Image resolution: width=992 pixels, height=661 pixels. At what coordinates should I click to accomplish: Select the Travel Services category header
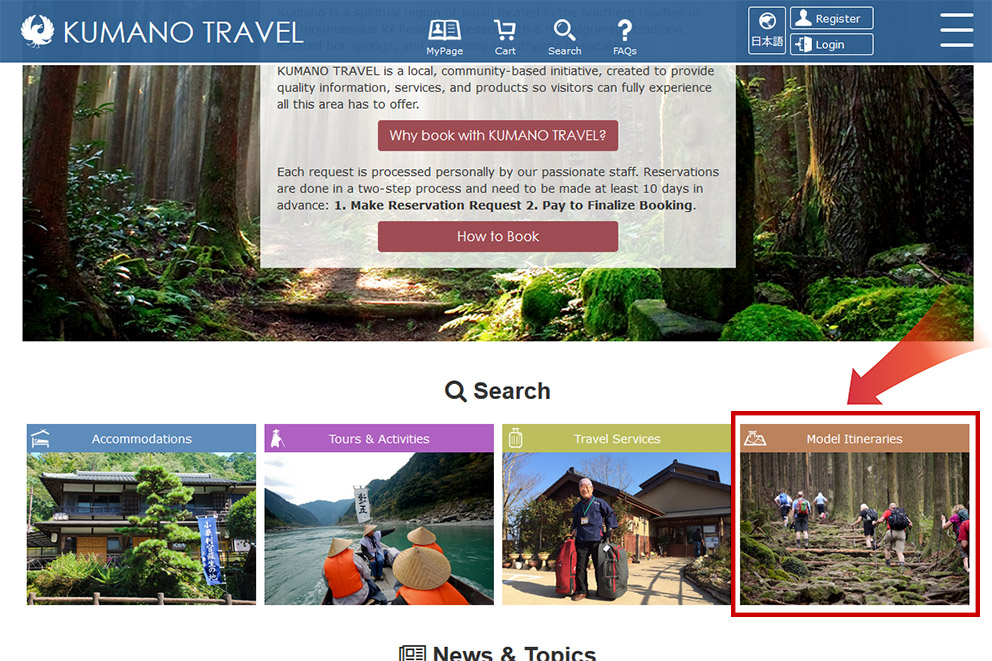[617, 438]
